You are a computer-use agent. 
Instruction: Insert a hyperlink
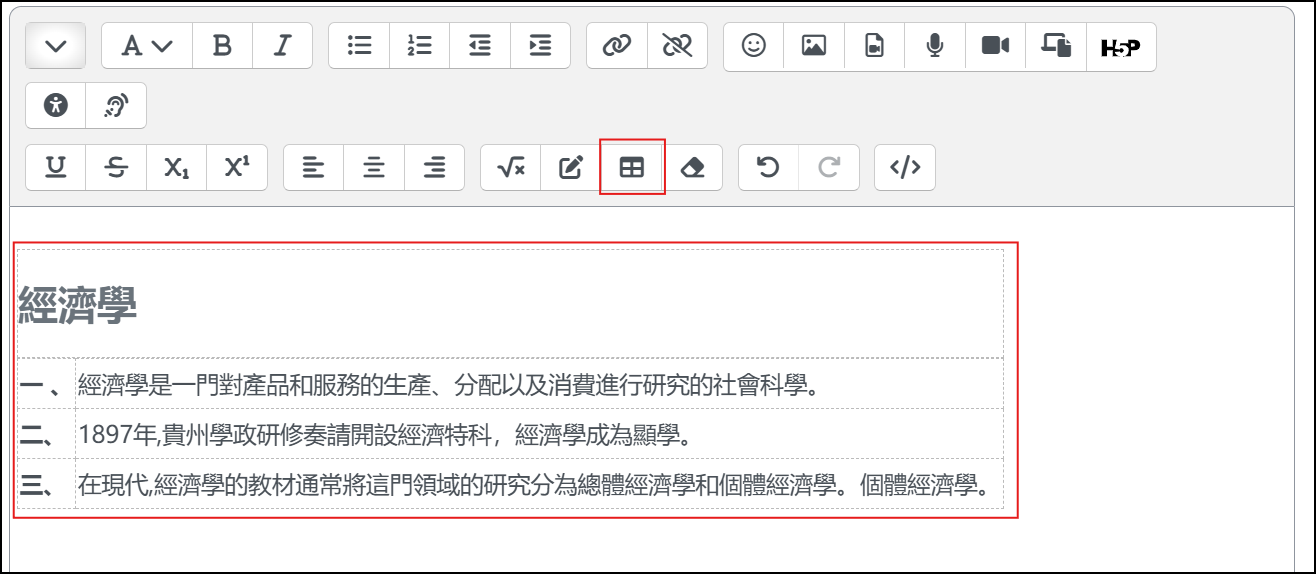pyautogui.click(x=617, y=46)
